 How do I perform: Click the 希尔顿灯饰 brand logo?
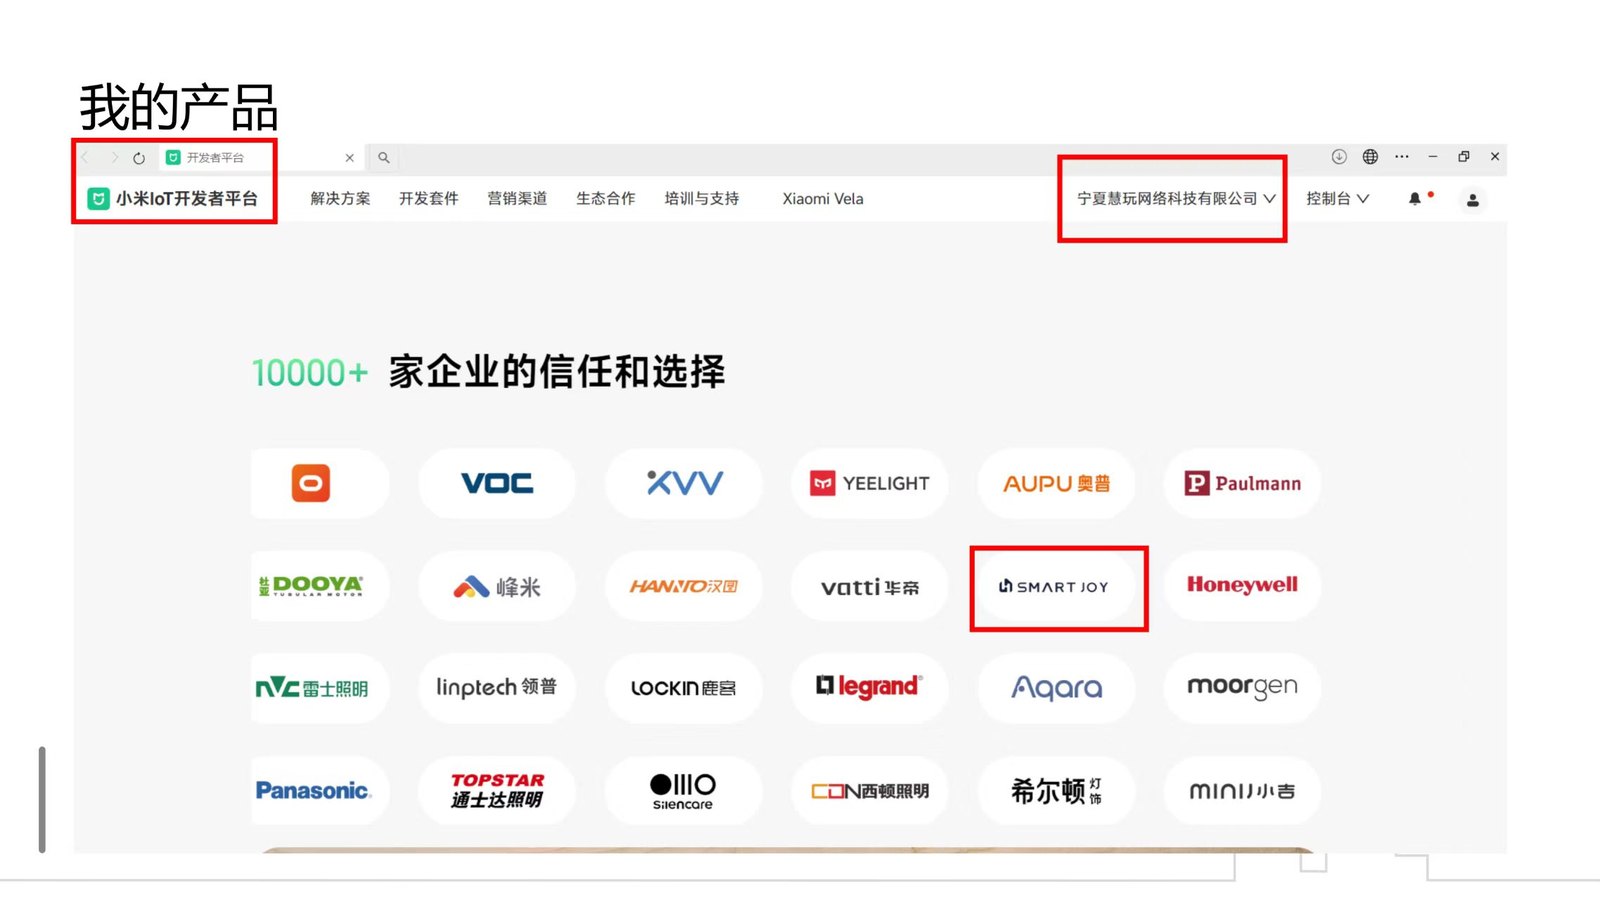(x=1056, y=790)
